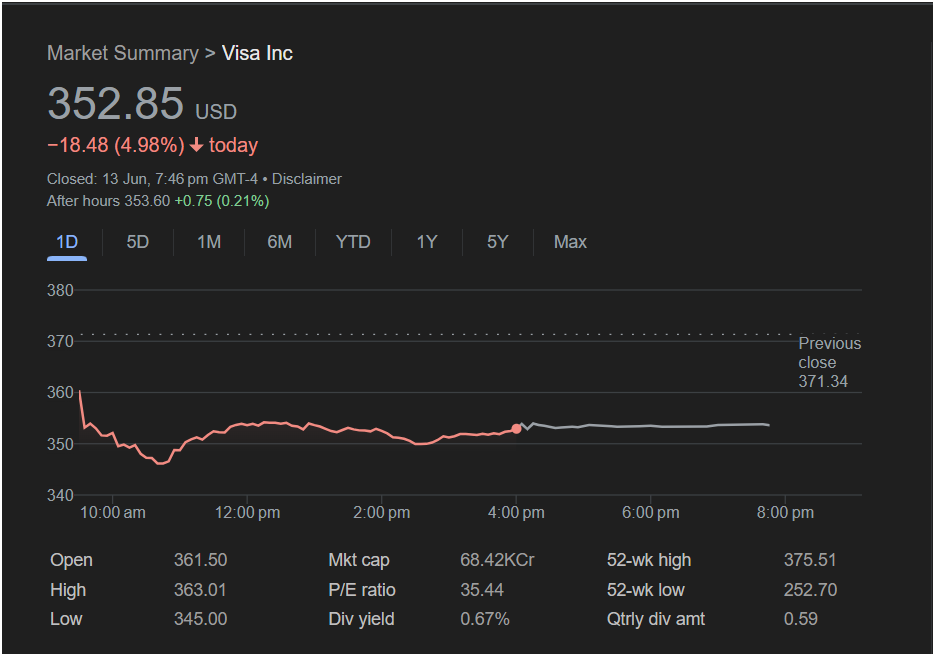The image size is (935, 656).
Task: Click the 4:00 pm axis label
Action: [516, 513]
